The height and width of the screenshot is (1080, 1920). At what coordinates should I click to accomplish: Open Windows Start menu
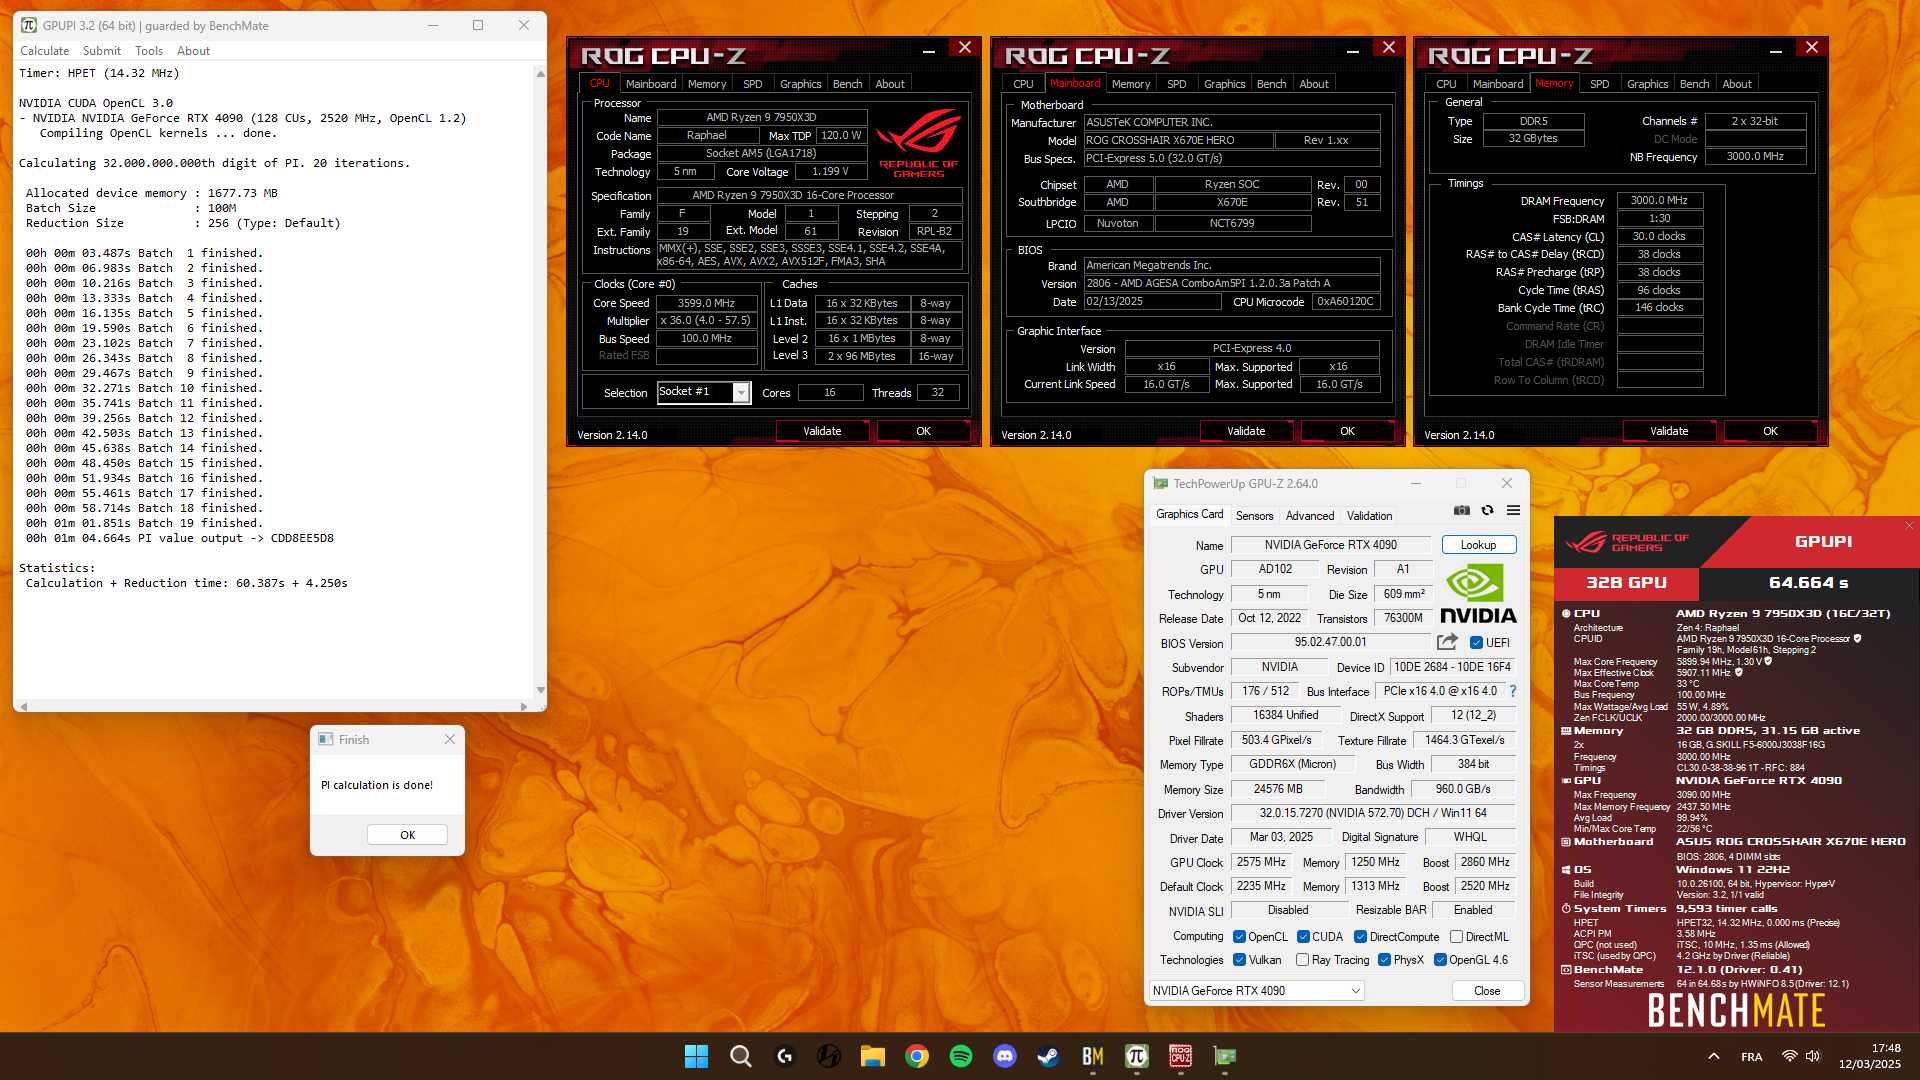tap(696, 1056)
